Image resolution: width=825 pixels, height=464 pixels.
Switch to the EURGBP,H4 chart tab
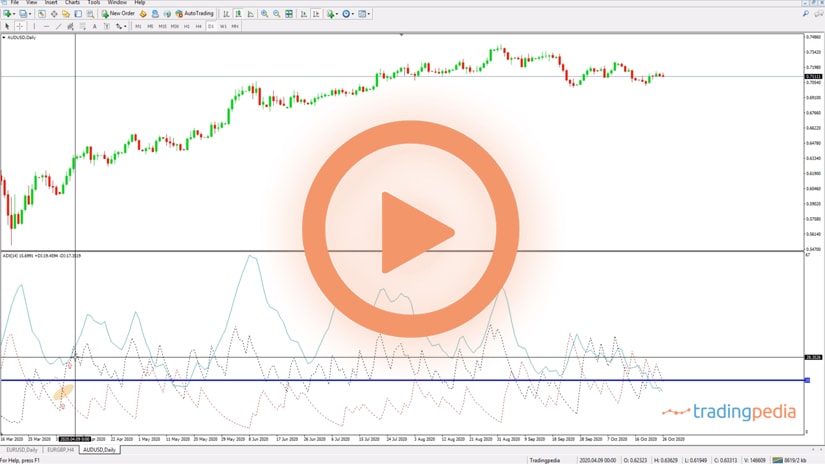click(61, 450)
